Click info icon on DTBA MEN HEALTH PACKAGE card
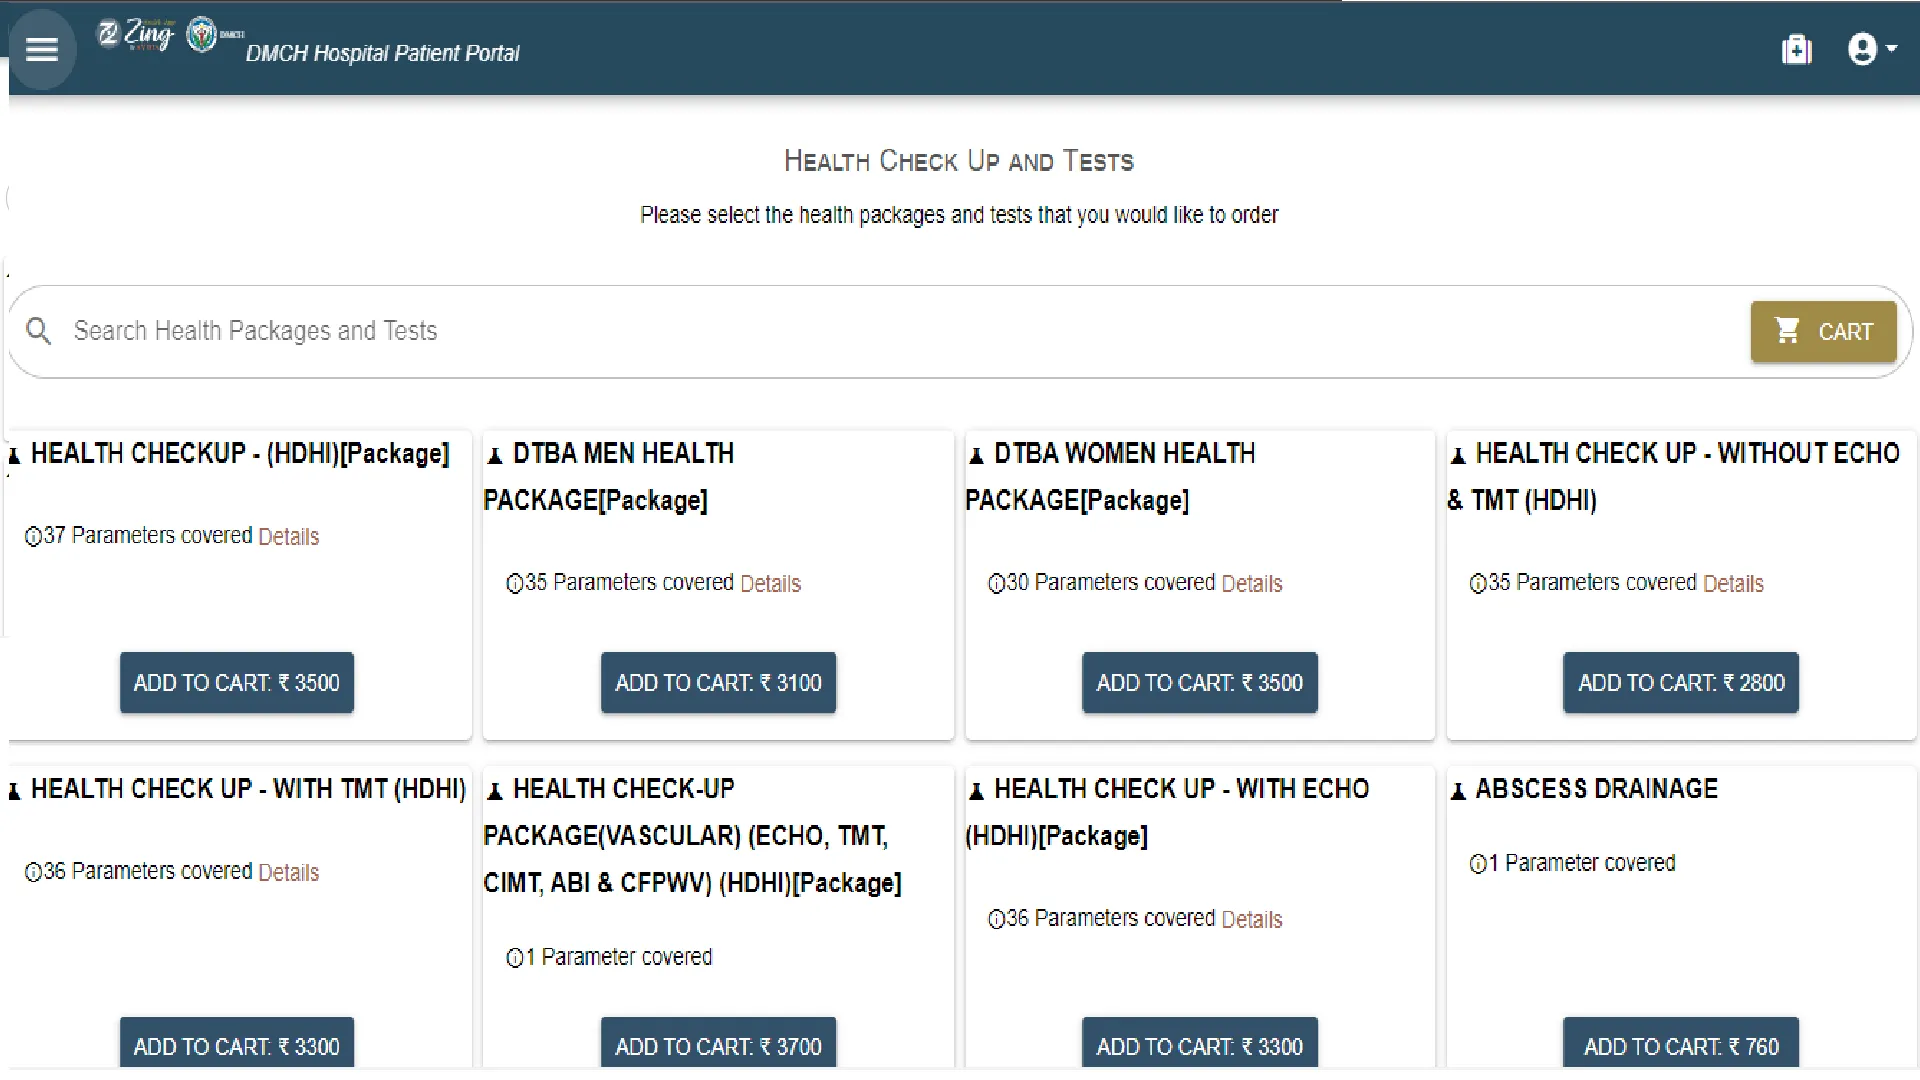Viewport: 1920px width, 1080px height. tap(515, 584)
